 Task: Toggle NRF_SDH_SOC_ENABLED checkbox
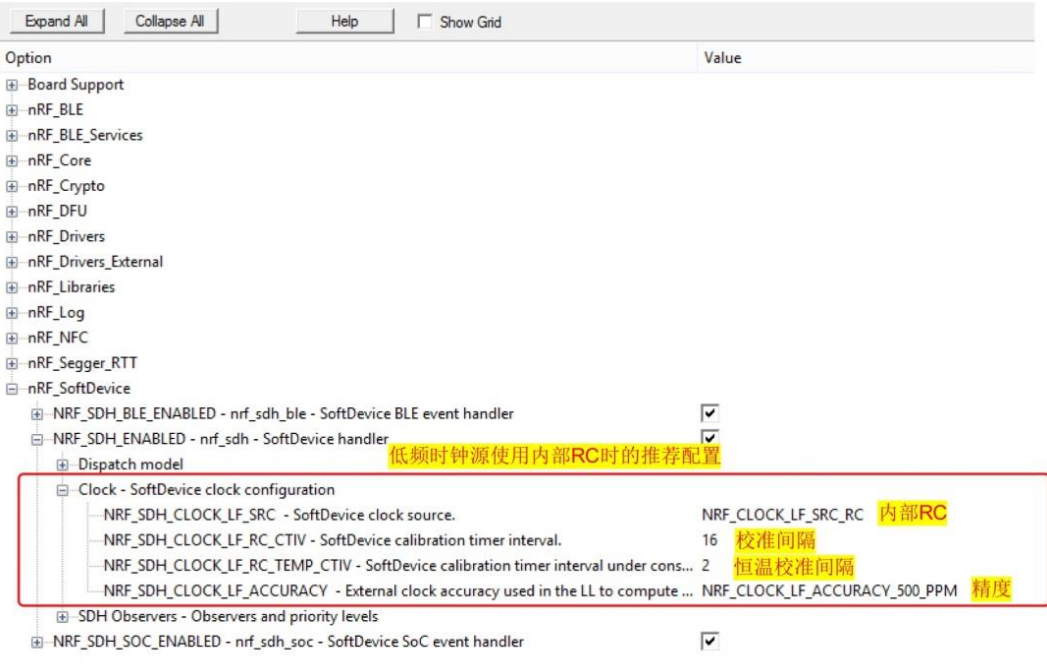point(710,641)
